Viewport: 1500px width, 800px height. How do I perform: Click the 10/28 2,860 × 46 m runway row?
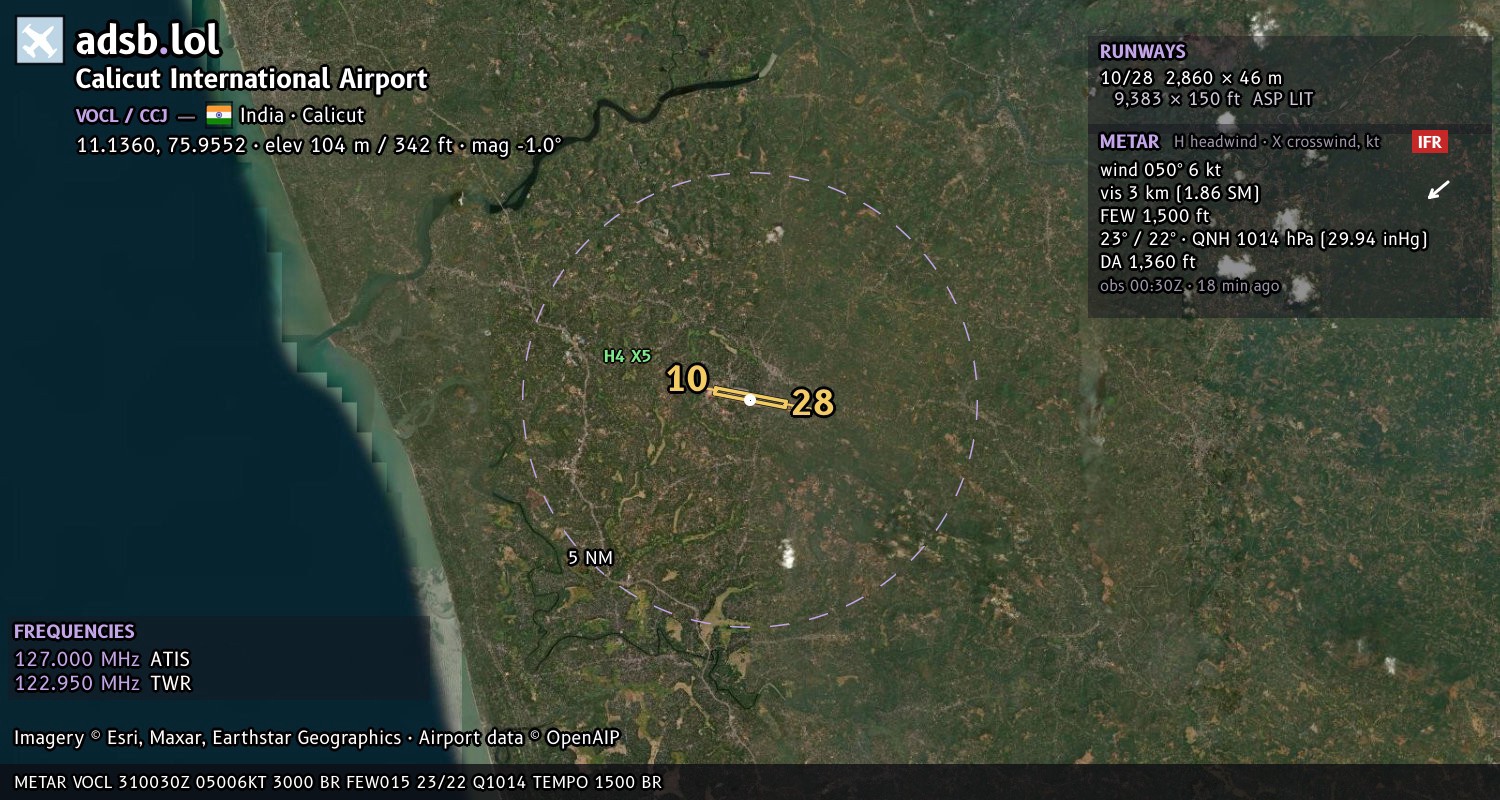[x=1191, y=77]
